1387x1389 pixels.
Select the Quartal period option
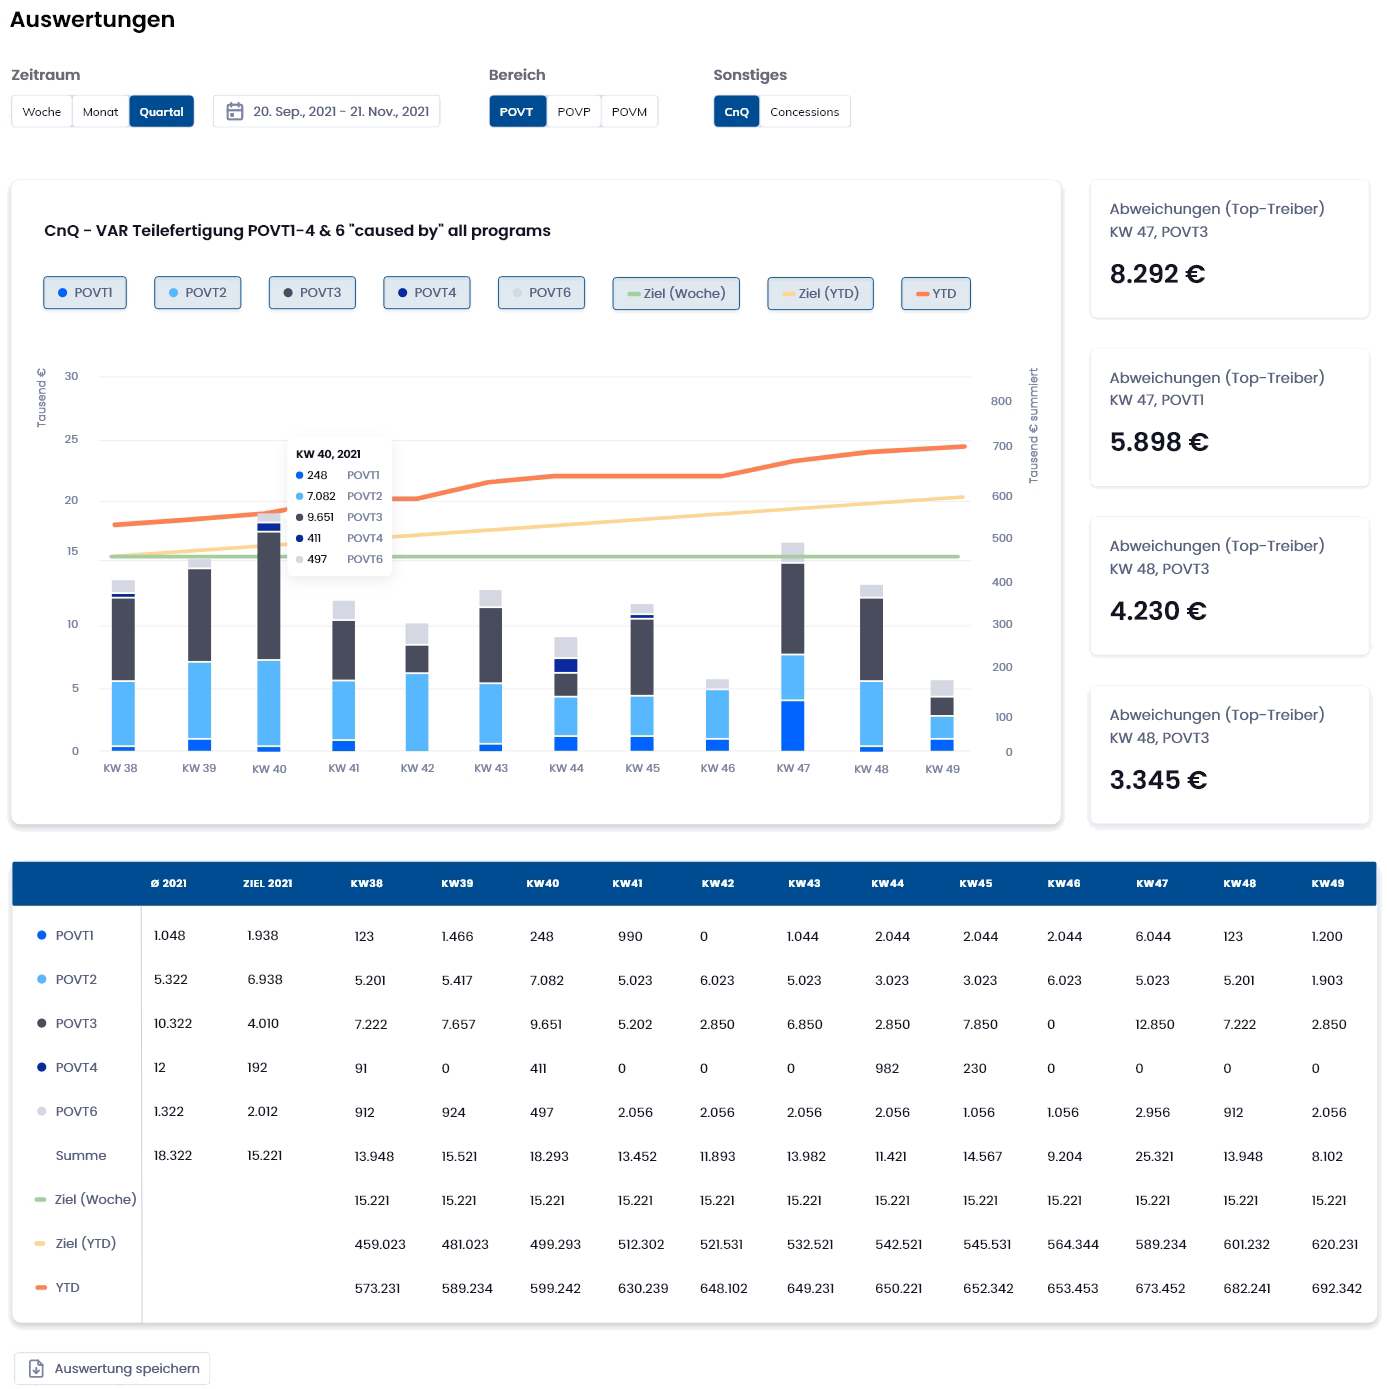pyautogui.click(x=161, y=112)
